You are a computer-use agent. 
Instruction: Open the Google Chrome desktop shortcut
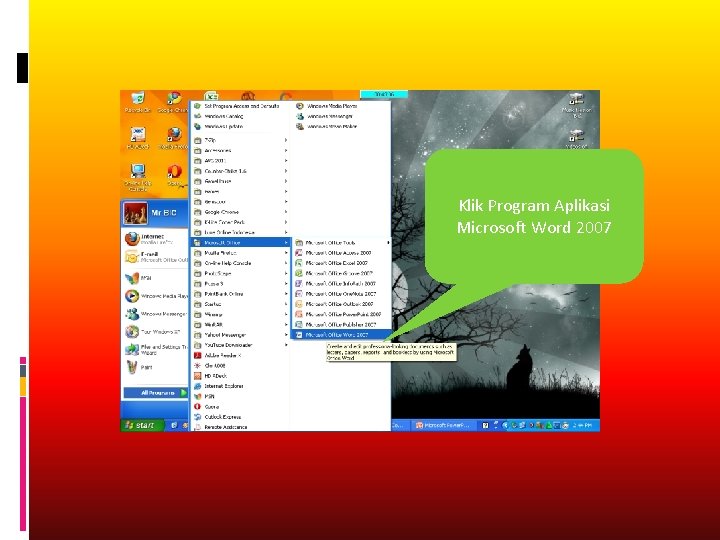coord(174,102)
